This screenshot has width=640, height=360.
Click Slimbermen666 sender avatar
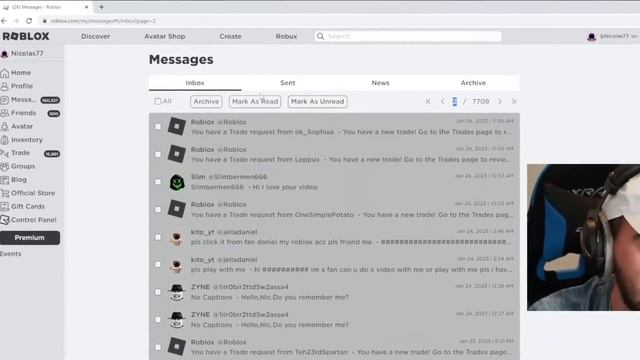[x=177, y=182]
